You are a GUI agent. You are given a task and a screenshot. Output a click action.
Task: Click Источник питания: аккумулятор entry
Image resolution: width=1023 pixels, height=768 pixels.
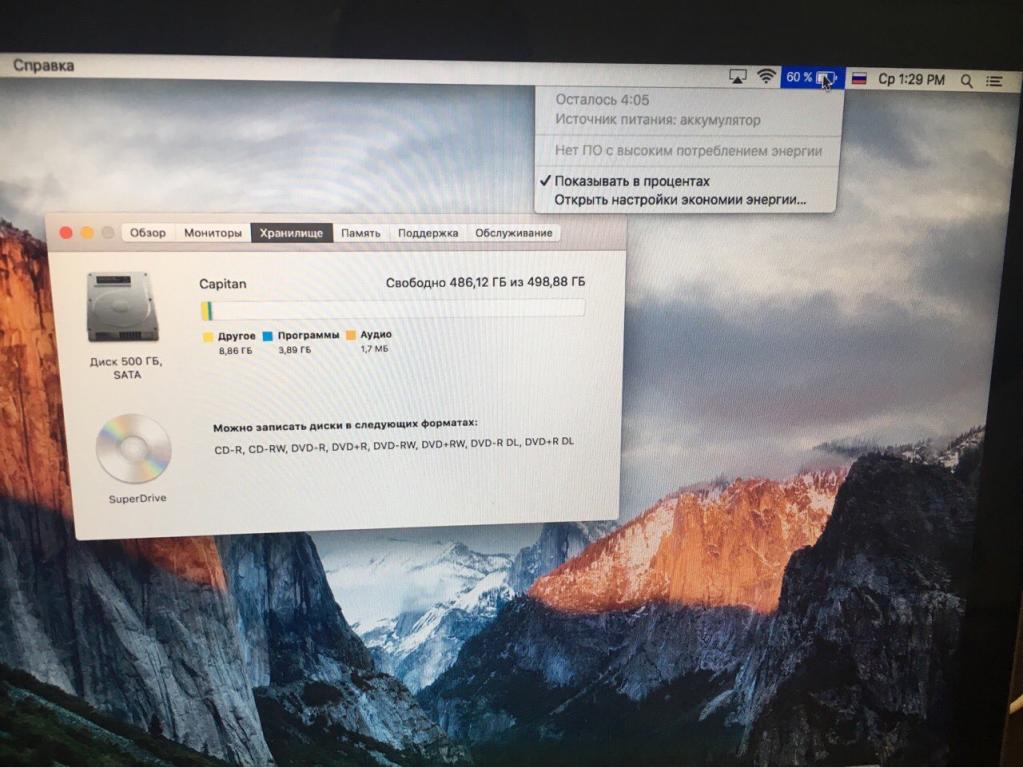tap(658, 119)
